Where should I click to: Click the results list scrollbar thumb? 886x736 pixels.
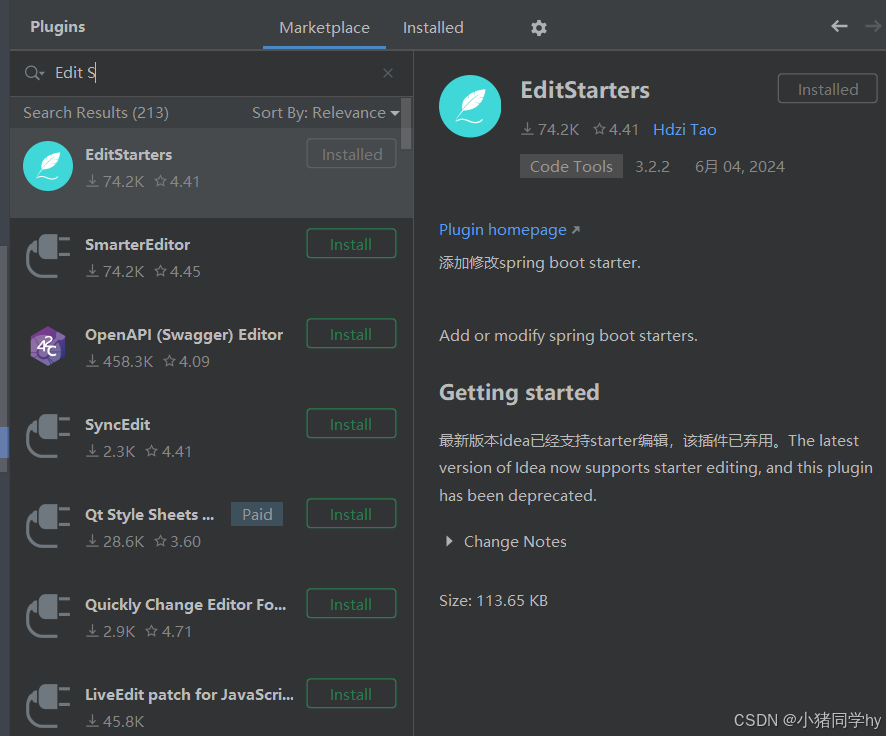tap(406, 123)
